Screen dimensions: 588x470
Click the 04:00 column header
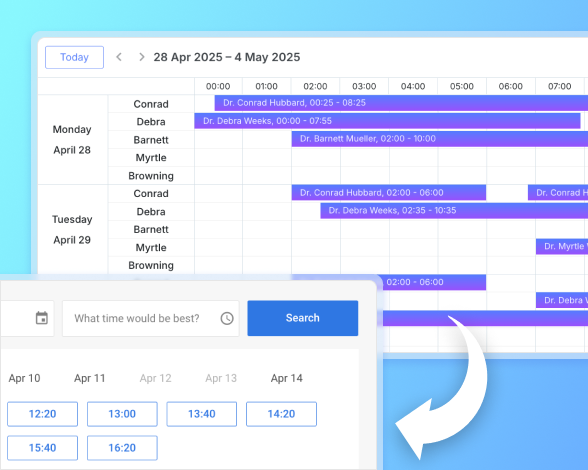pyautogui.click(x=413, y=86)
